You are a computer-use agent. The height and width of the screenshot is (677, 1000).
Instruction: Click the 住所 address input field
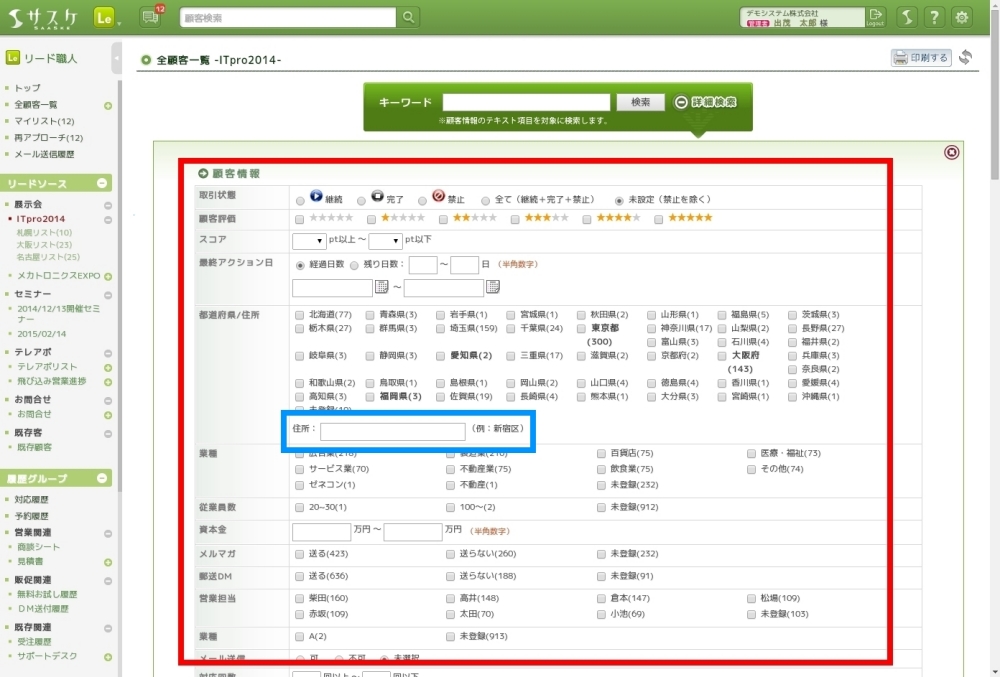[392, 431]
